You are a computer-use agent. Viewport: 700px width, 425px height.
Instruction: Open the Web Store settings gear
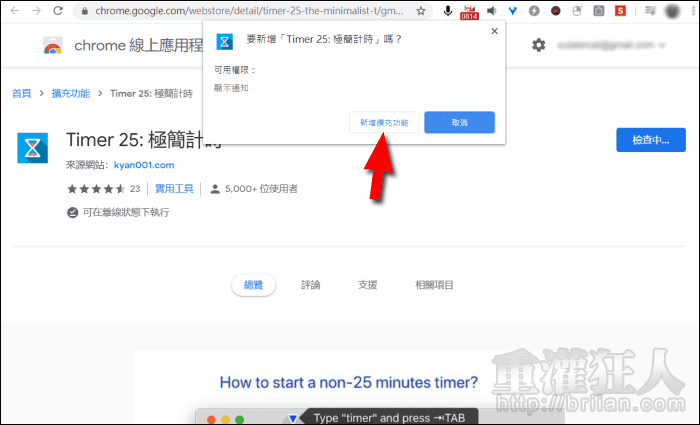(x=539, y=45)
